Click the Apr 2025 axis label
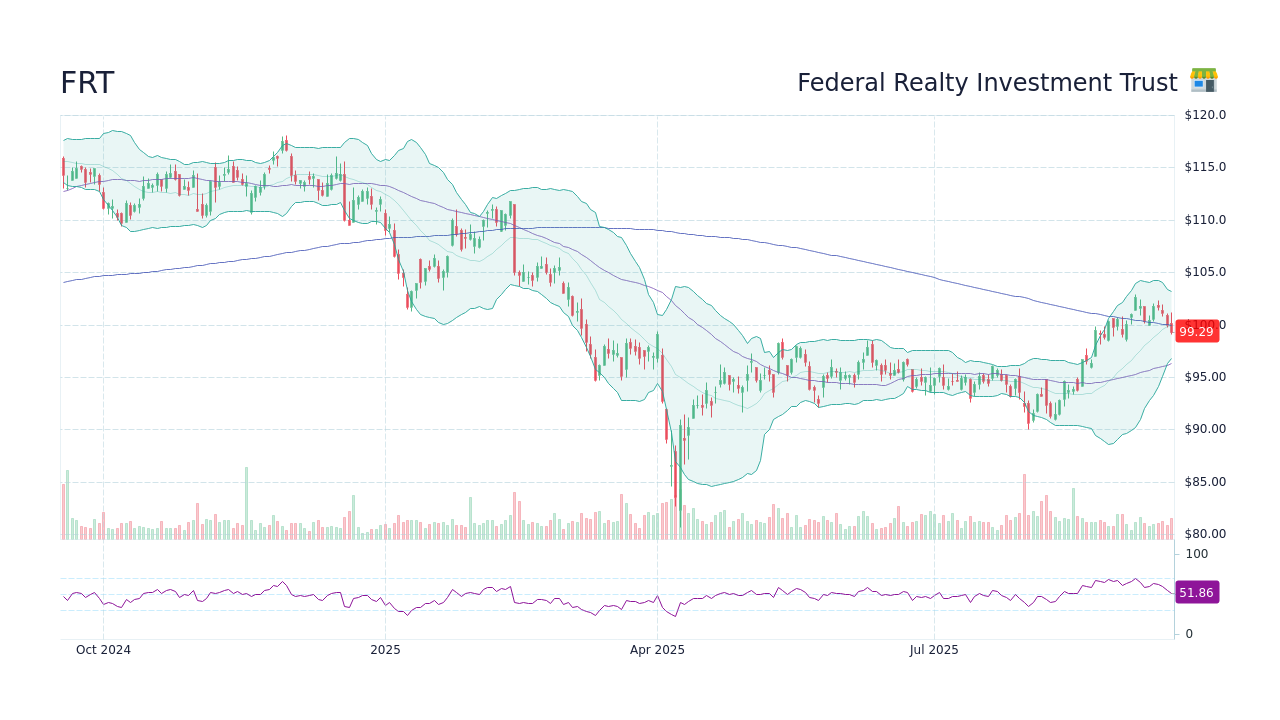The image size is (1280, 720). click(658, 650)
